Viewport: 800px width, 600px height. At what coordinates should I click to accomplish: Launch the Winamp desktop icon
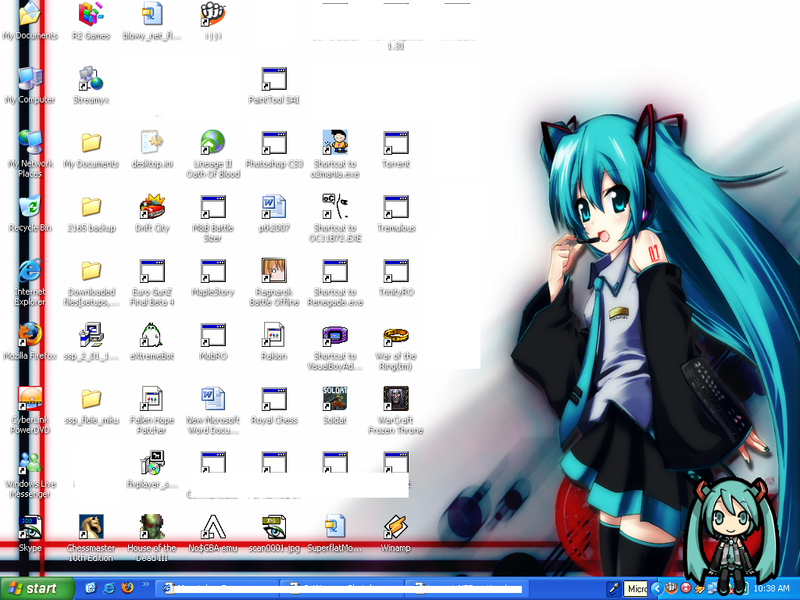pyautogui.click(x=395, y=527)
